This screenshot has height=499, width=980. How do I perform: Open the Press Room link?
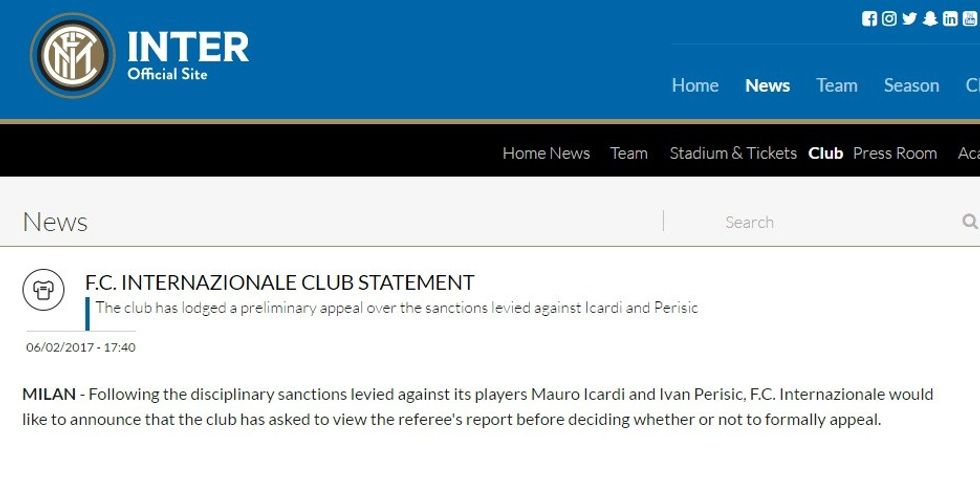(x=895, y=153)
